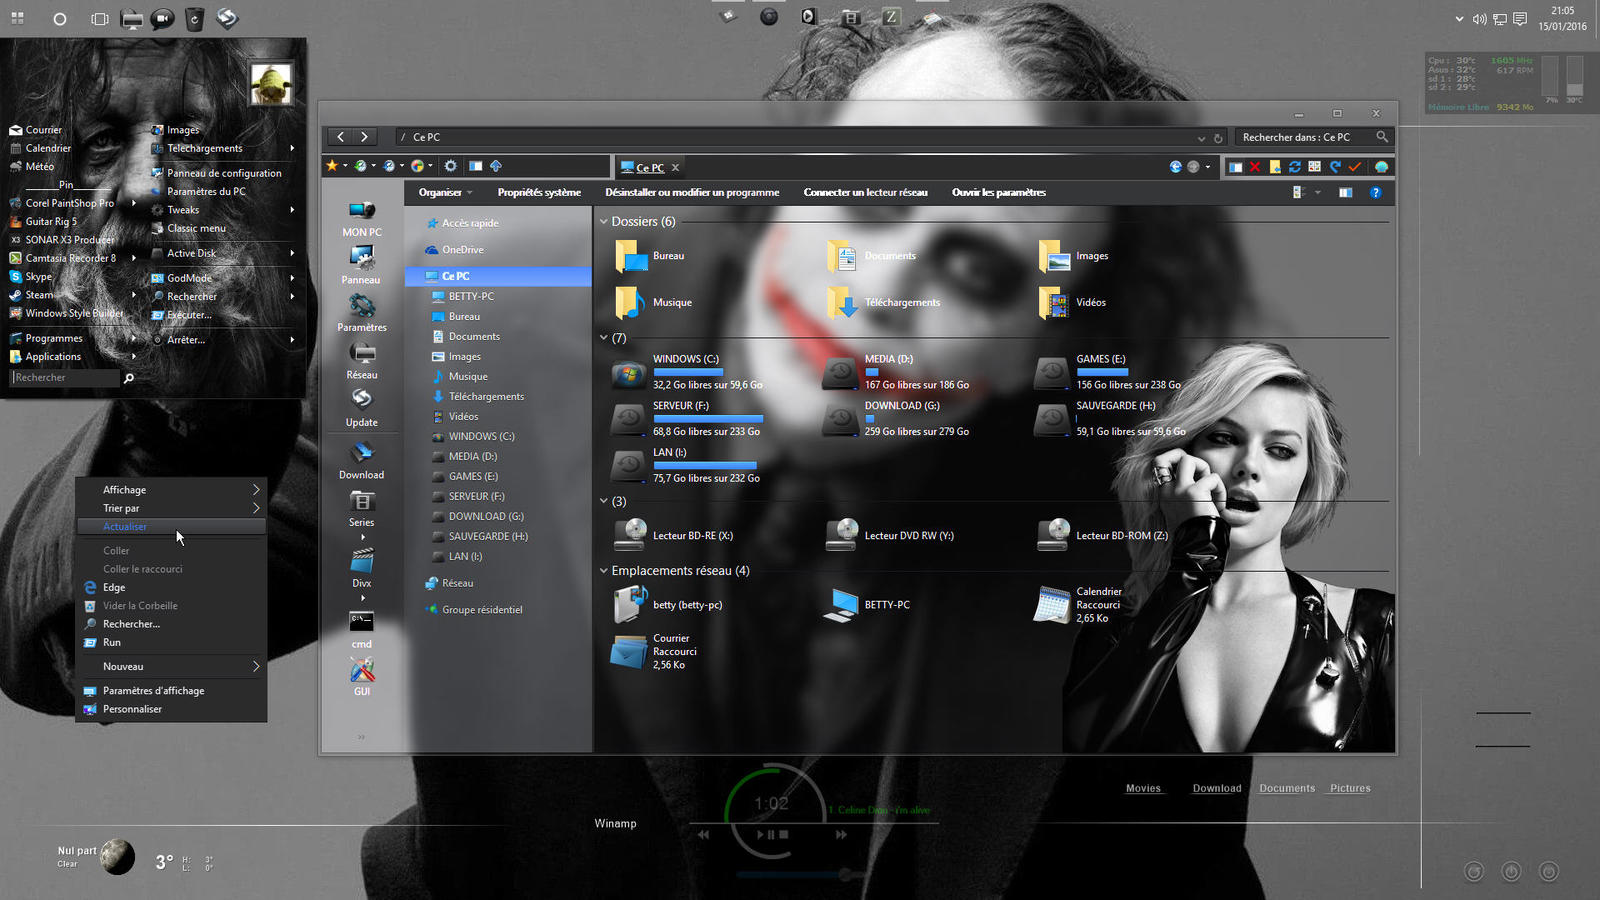Open the notifications icon in the system tray
This screenshot has width=1600, height=900.
(x=1520, y=19)
